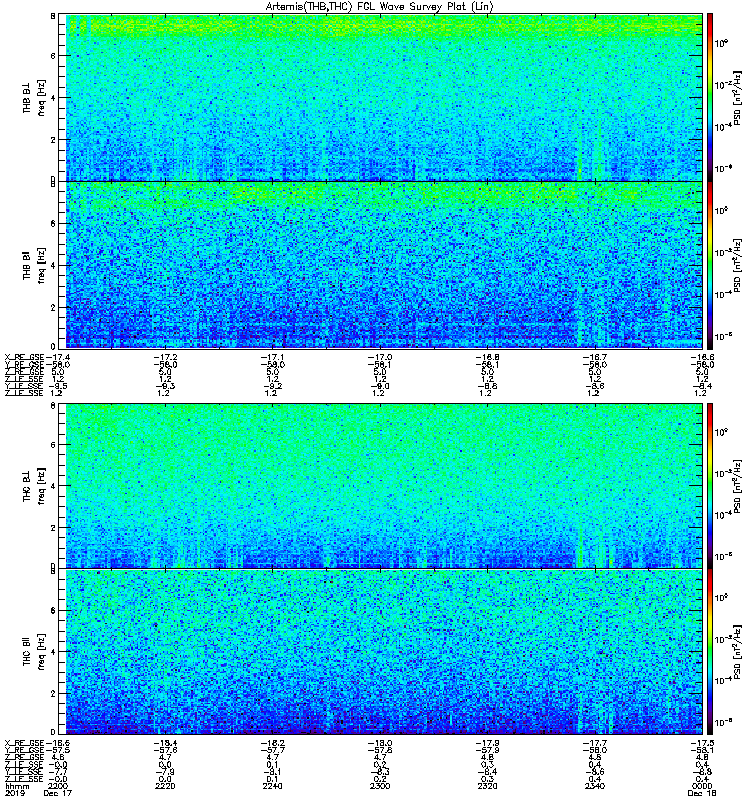Click the 2220 time tick label

point(165,786)
